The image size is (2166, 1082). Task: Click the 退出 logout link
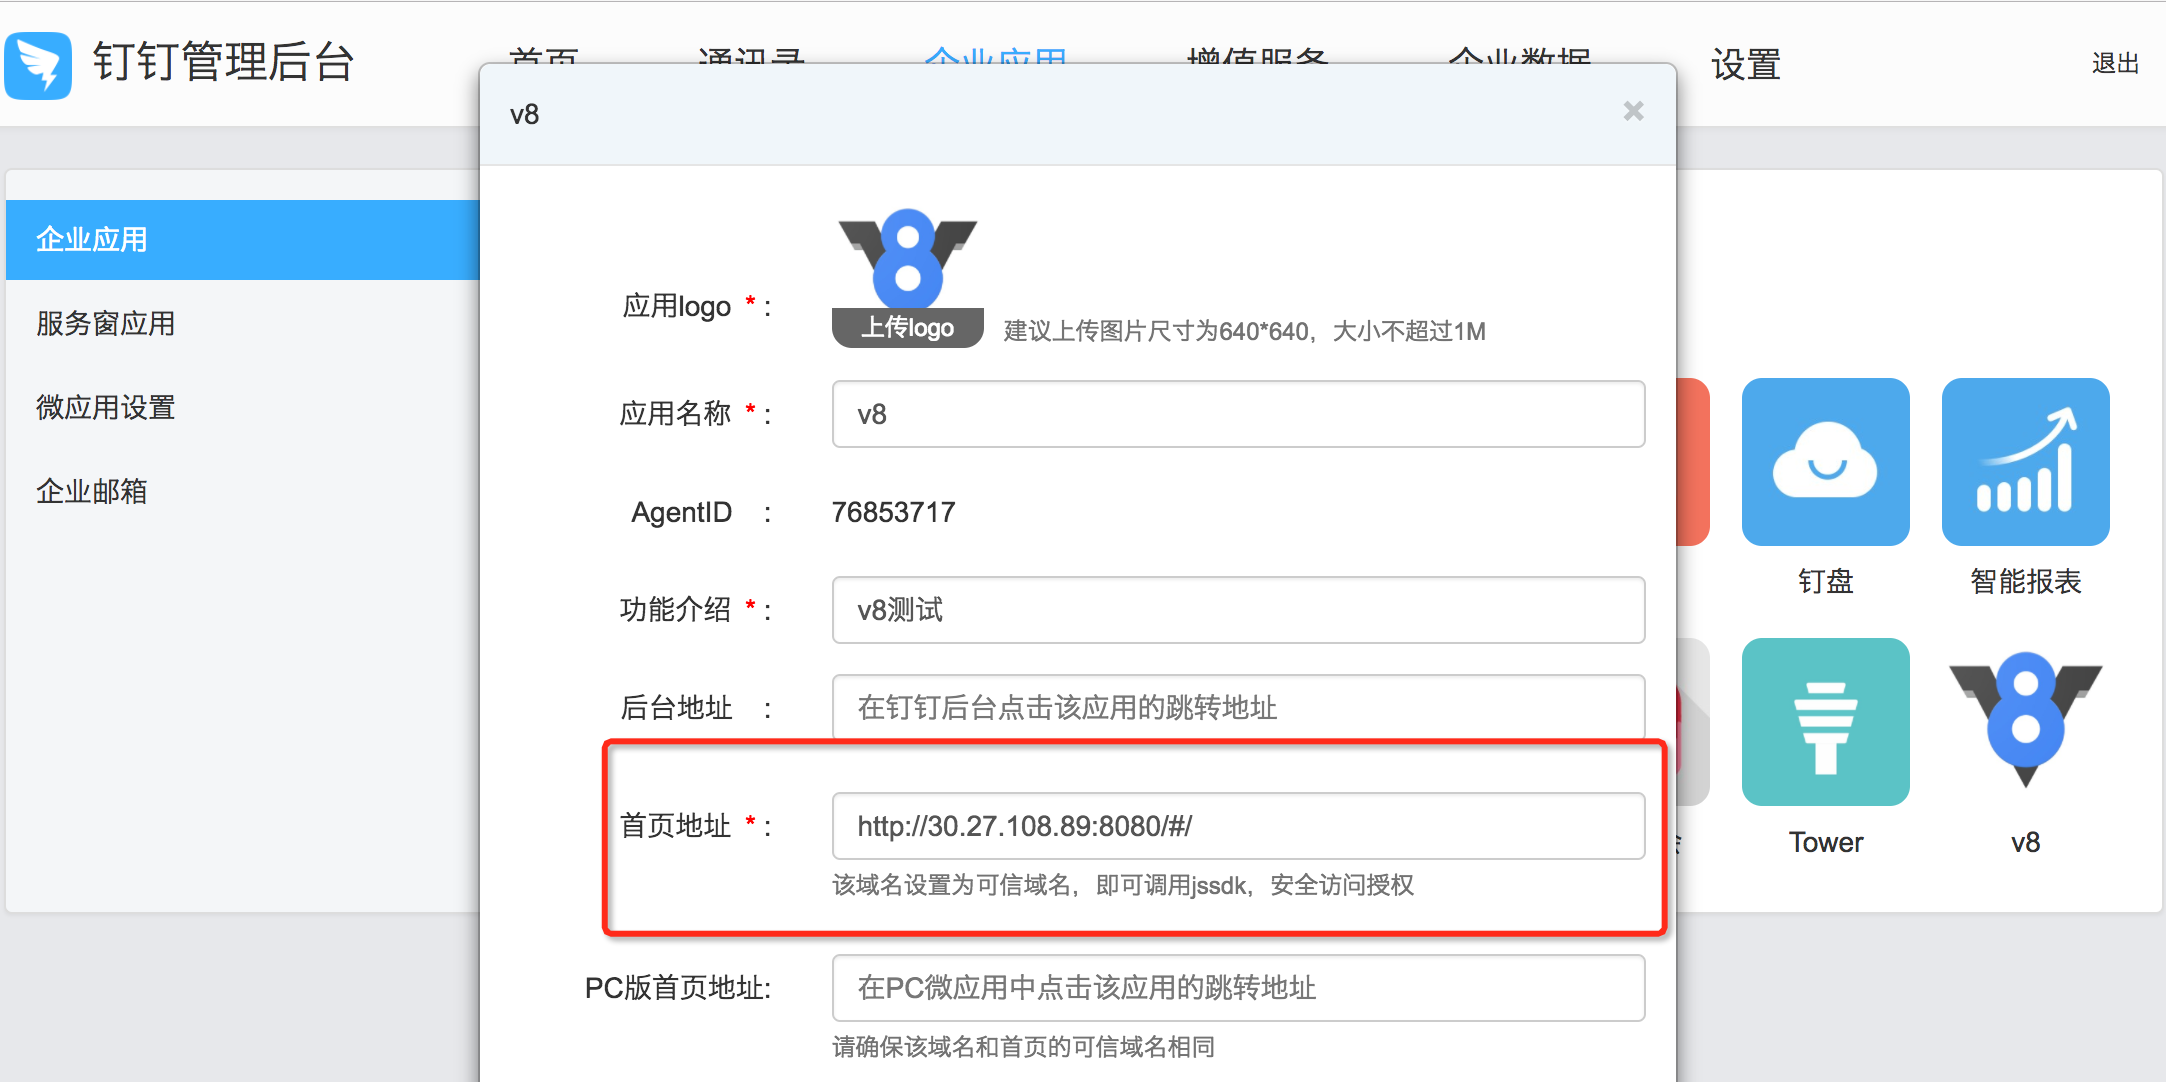pos(2115,64)
